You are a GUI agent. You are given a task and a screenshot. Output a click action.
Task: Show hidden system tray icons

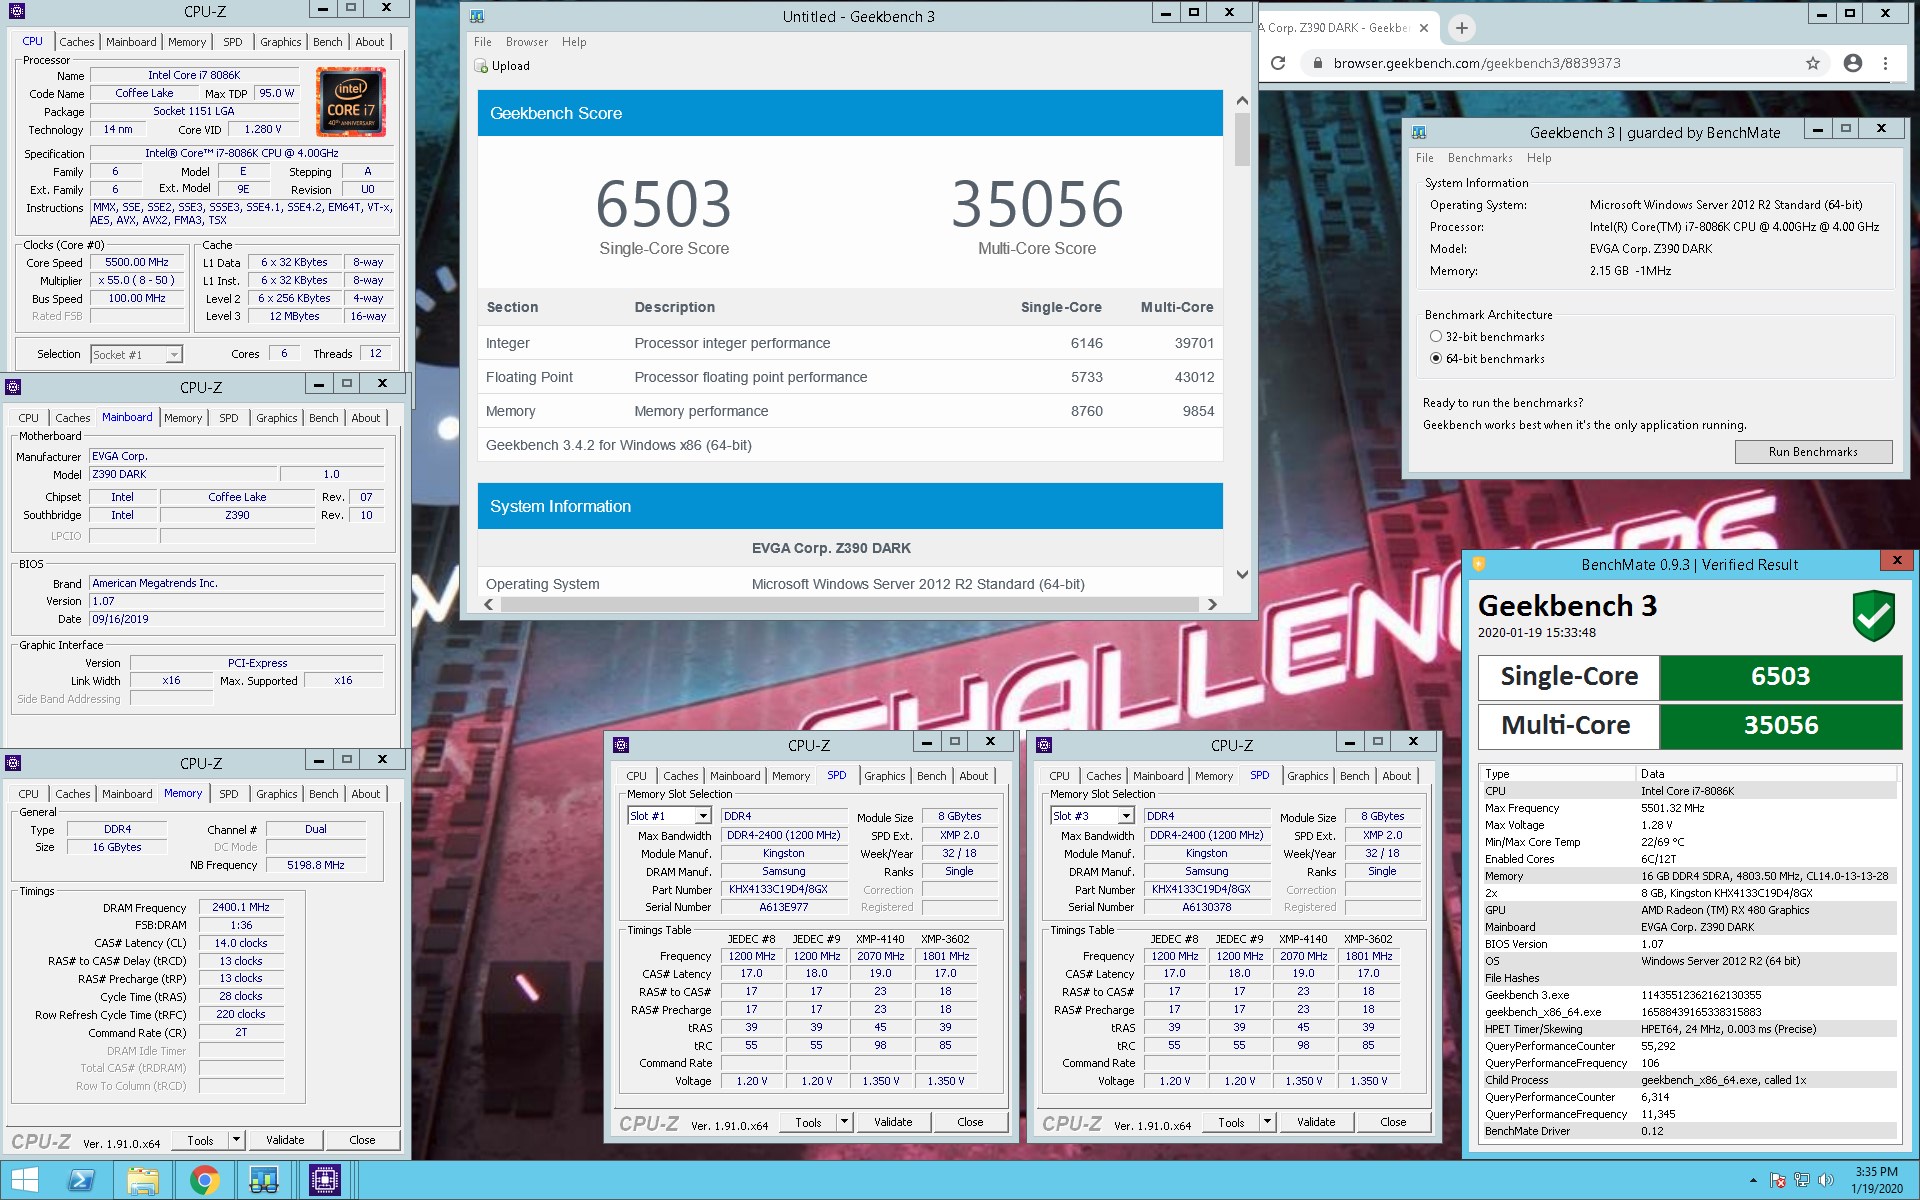(1753, 1181)
